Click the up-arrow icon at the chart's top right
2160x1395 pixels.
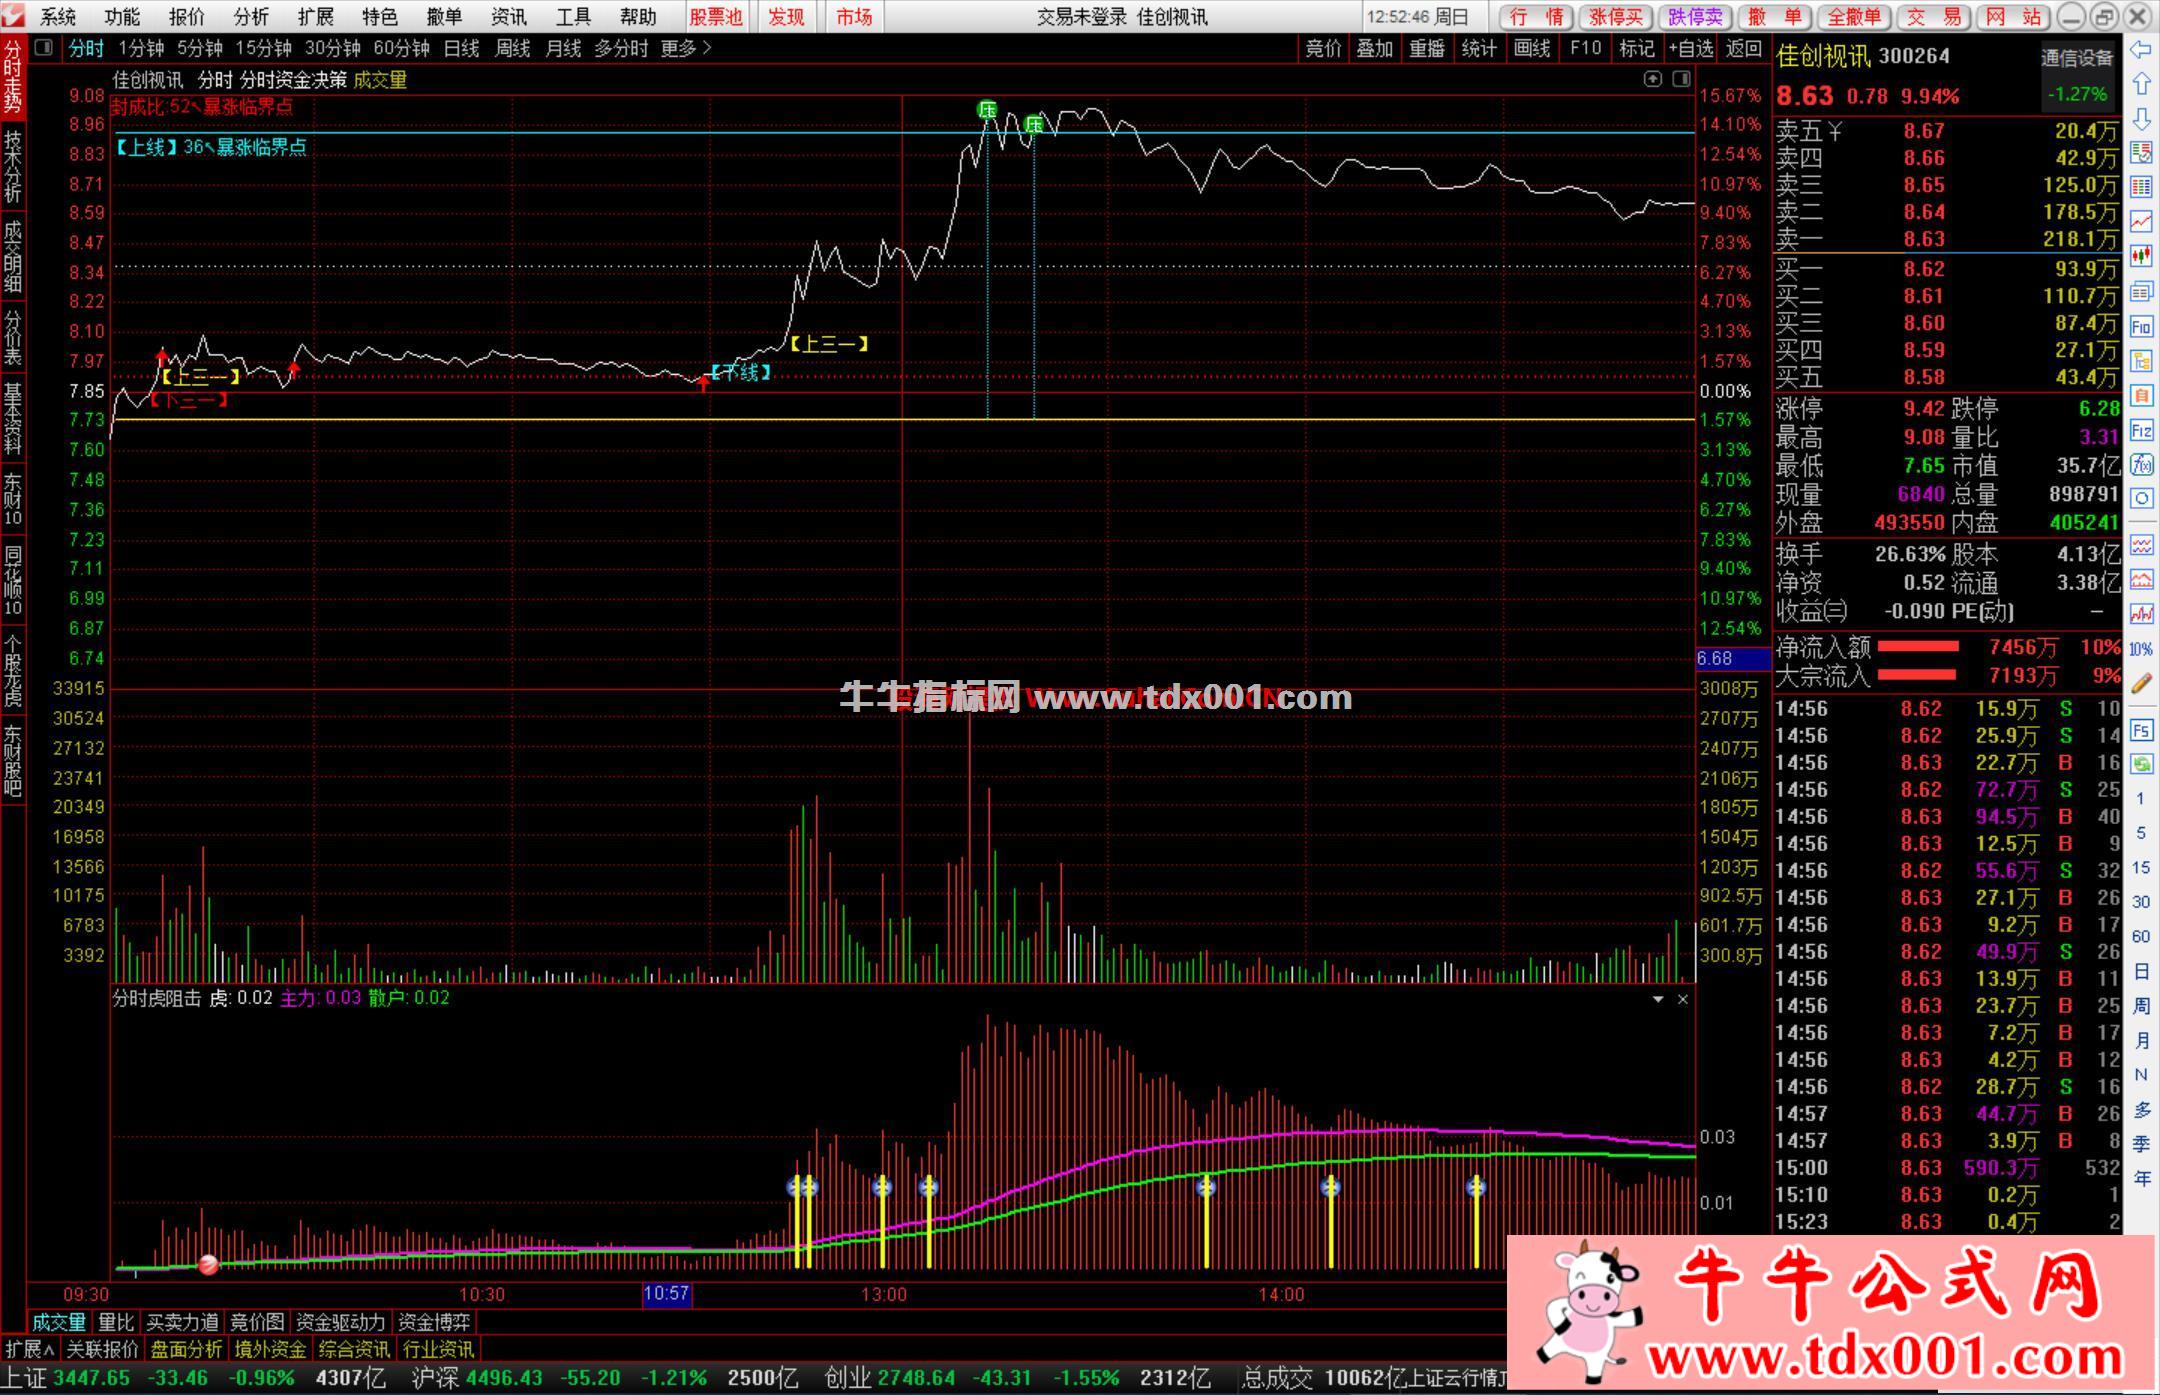(1653, 79)
